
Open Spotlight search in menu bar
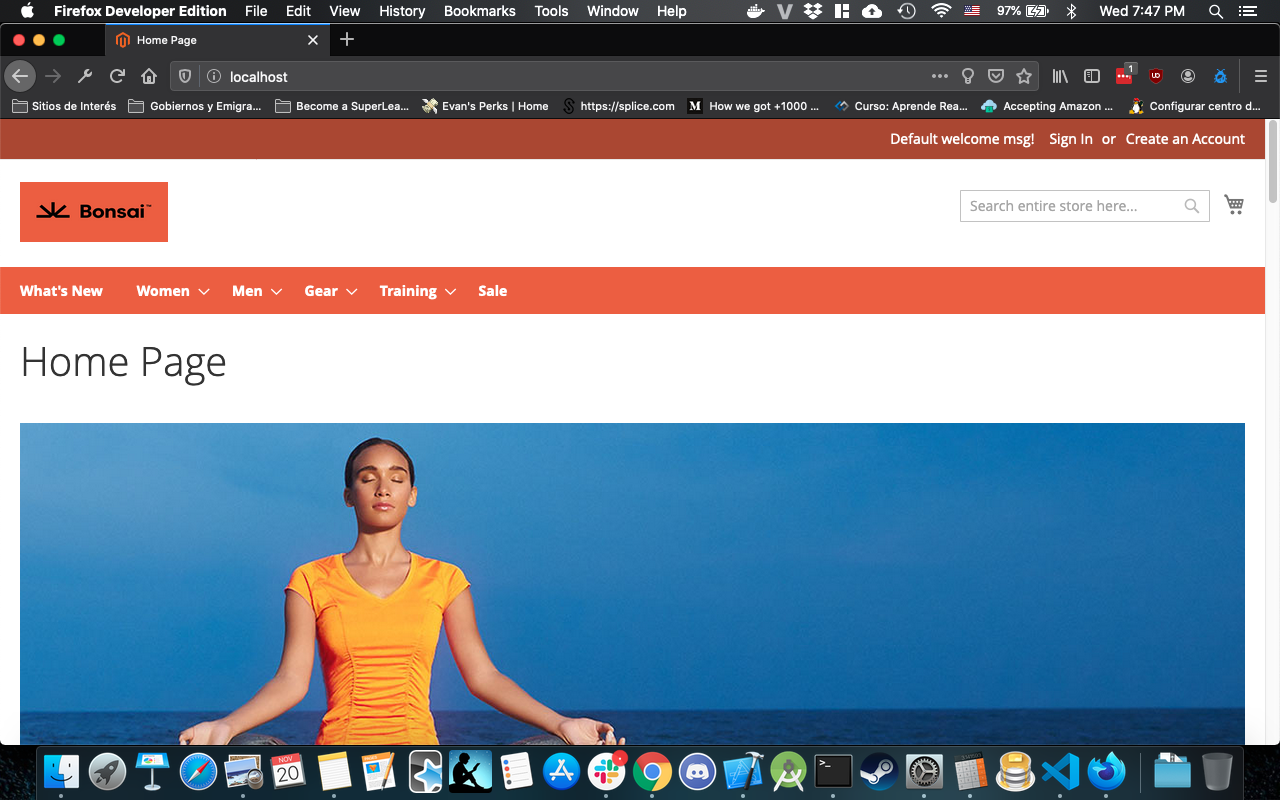(x=1216, y=11)
